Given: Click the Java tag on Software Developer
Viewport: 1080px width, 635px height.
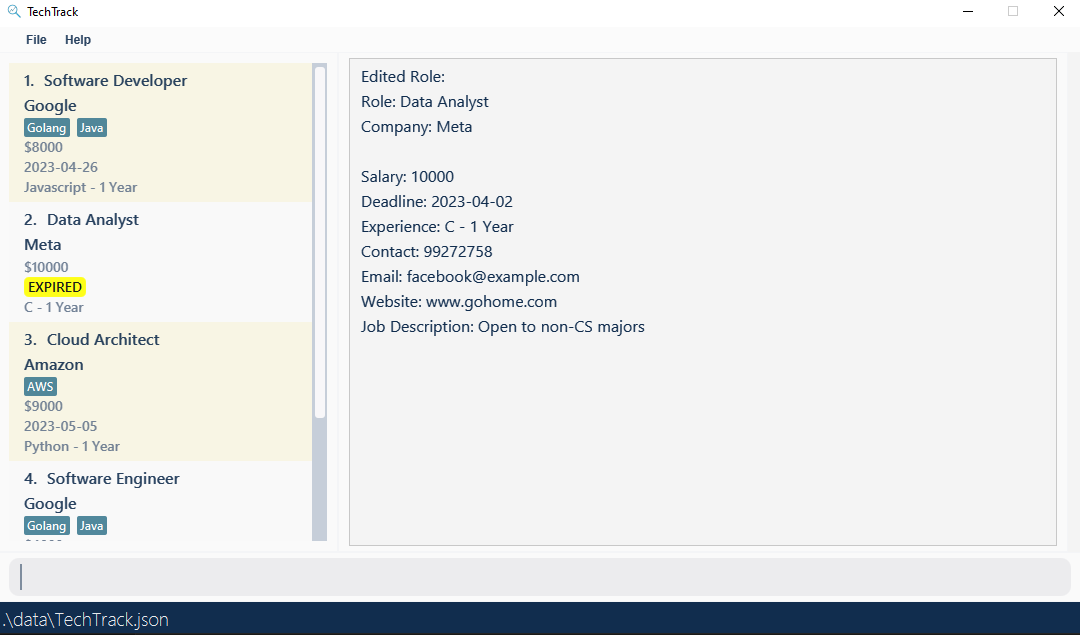Looking at the screenshot, I should pos(92,127).
